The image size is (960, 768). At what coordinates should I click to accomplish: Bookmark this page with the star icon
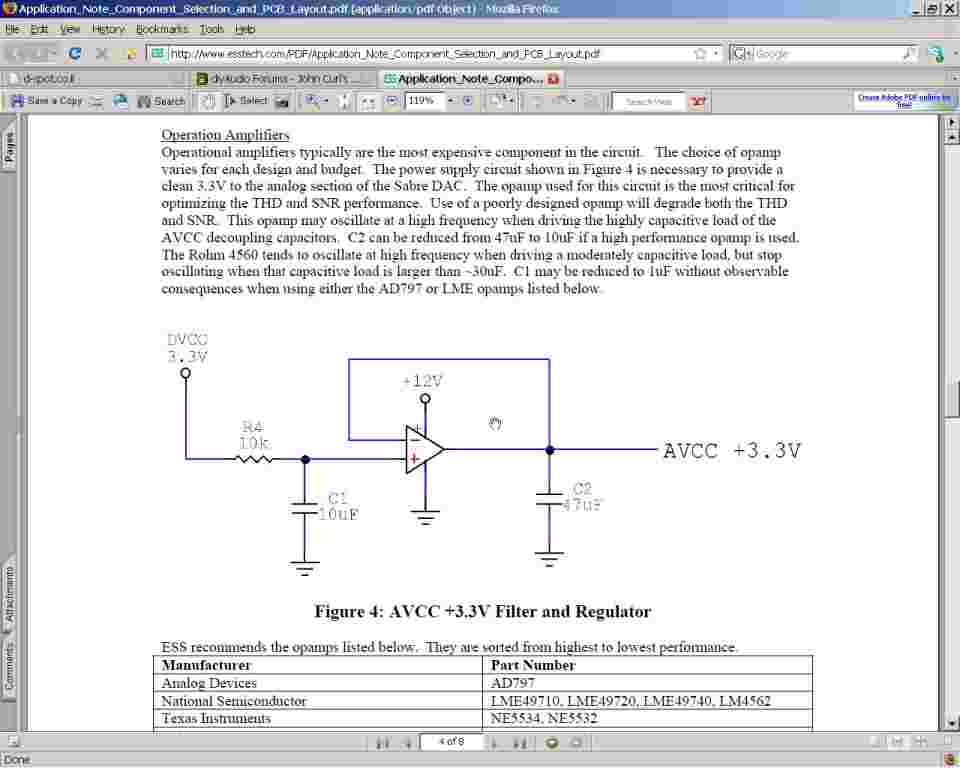700,54
